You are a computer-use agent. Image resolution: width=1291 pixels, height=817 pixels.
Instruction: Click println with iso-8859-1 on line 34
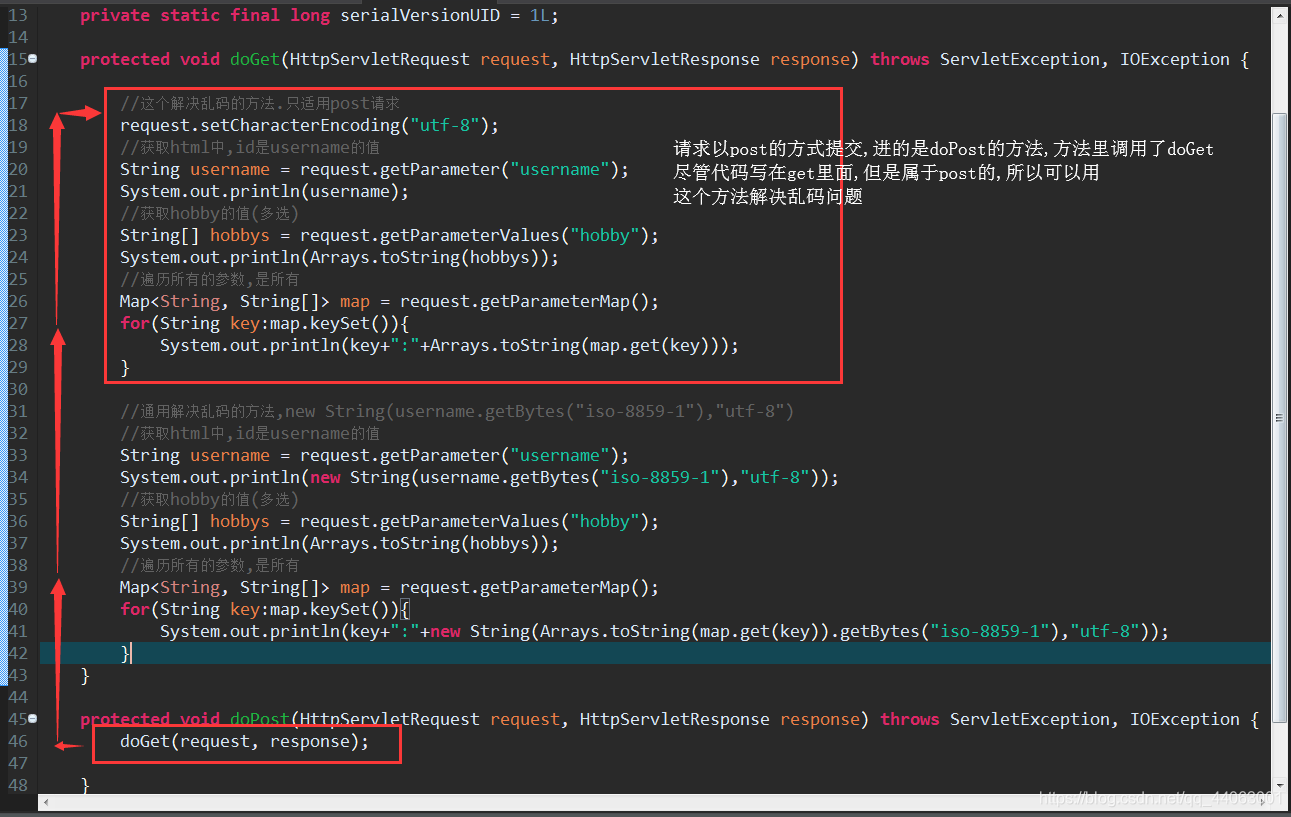480,477
